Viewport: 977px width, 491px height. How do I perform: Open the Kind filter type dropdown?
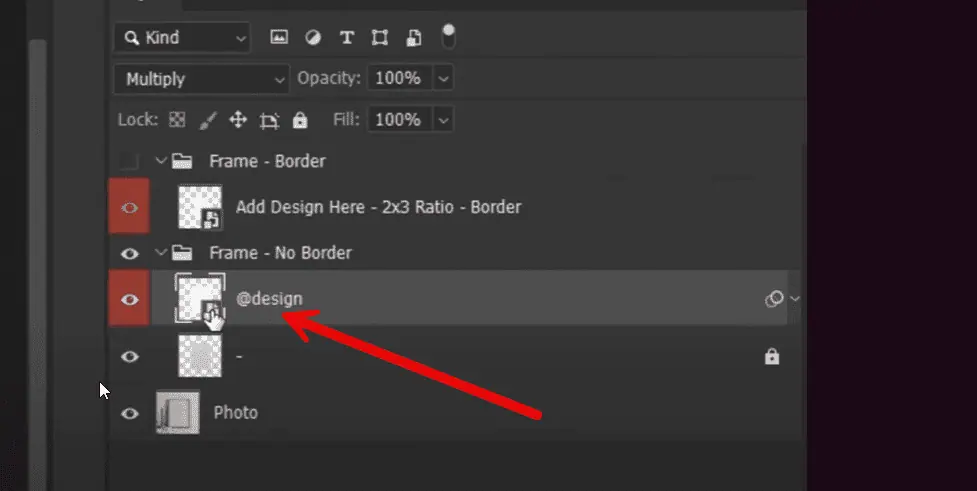(x=181, y=38)
